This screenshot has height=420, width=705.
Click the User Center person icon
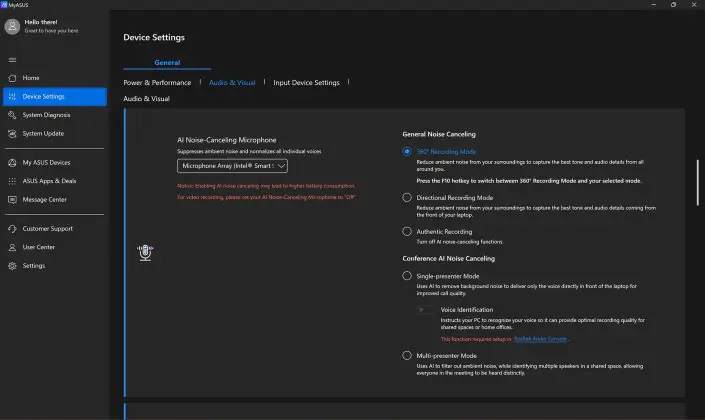pos(12,247)
